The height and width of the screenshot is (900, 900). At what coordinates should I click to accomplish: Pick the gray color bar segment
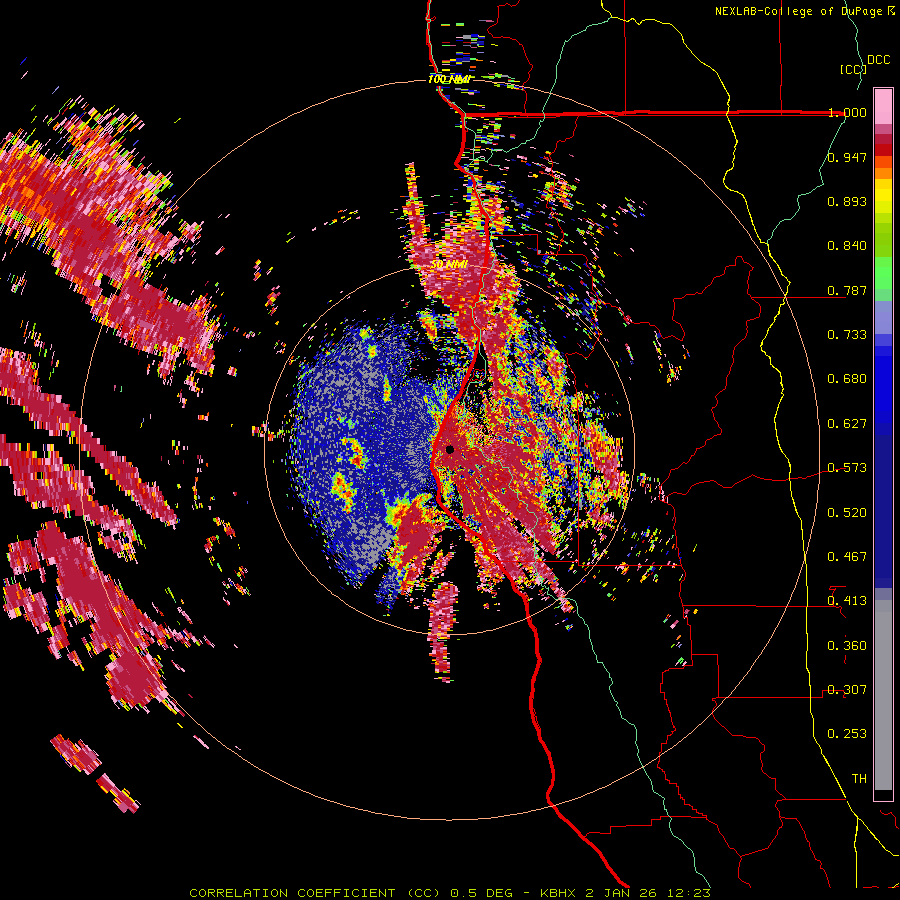coord(883,695)
